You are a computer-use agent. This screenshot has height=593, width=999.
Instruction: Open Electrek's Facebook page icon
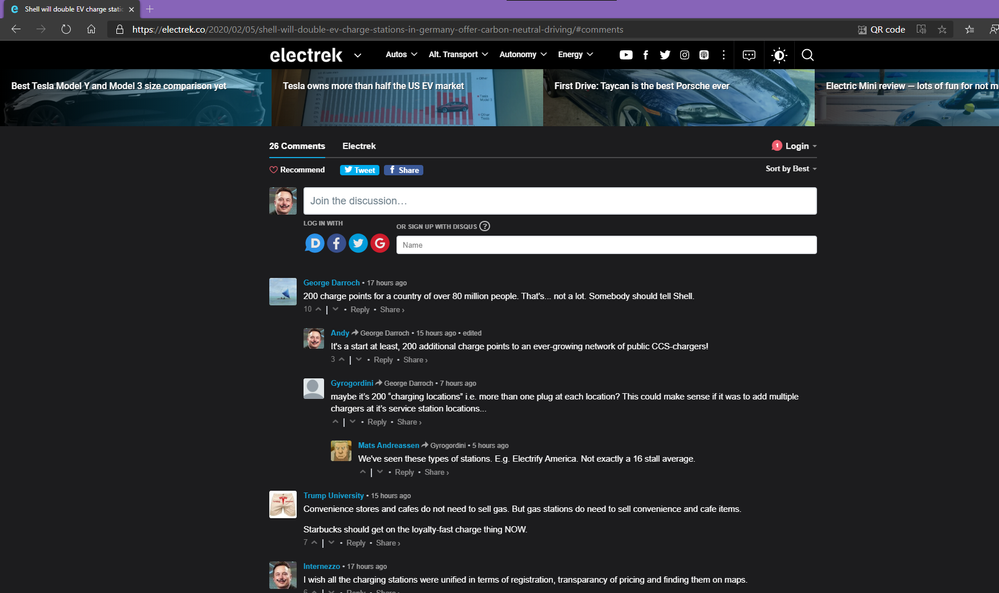[x=645, y=55]
